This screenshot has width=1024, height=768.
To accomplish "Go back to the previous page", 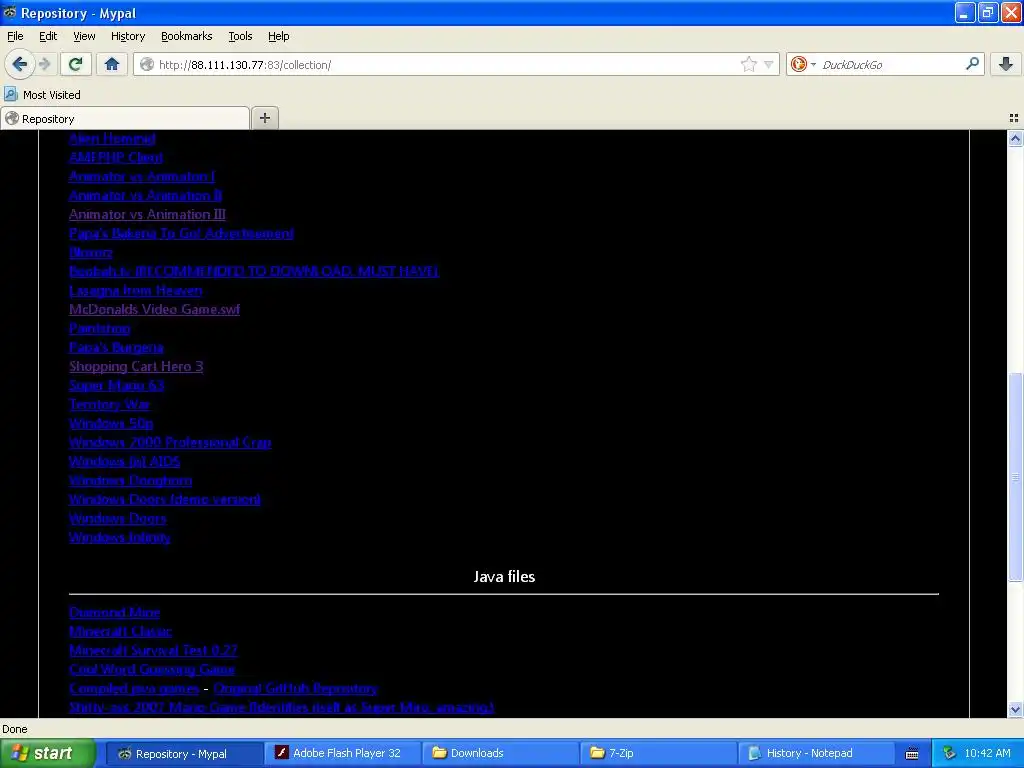I will coord(19,64).
